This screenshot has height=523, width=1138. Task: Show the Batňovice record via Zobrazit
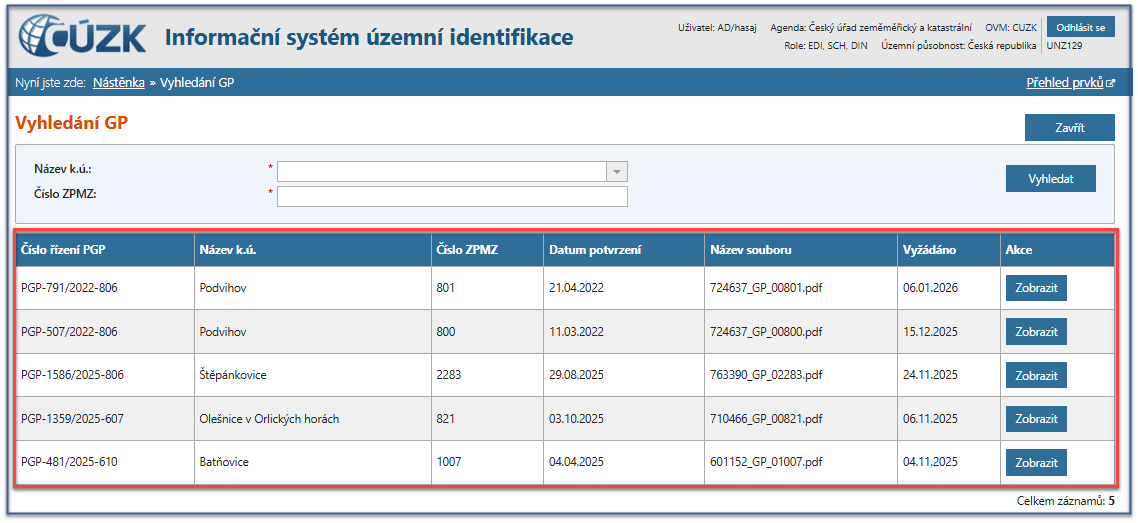[x=1036, y=463]
